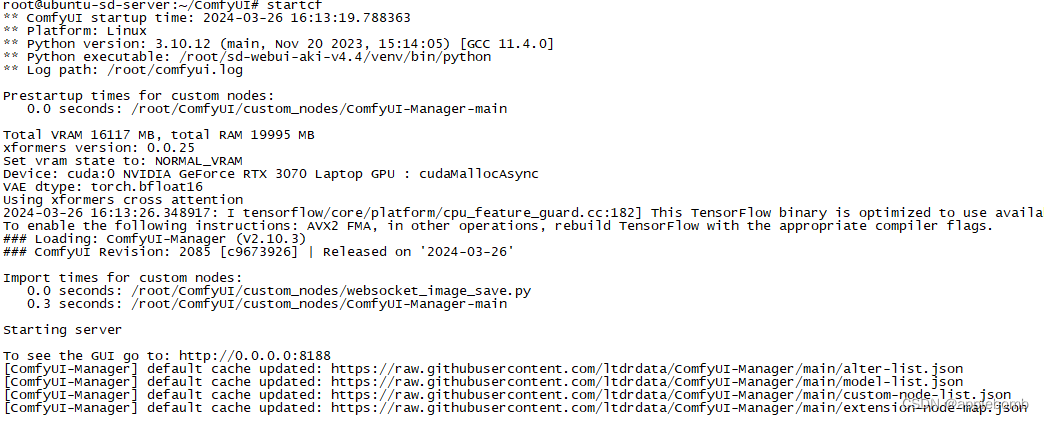Click the Python version 3.10.12 line
The image size is (1044, 421).
pyautogui.click(x=278, y=44)
